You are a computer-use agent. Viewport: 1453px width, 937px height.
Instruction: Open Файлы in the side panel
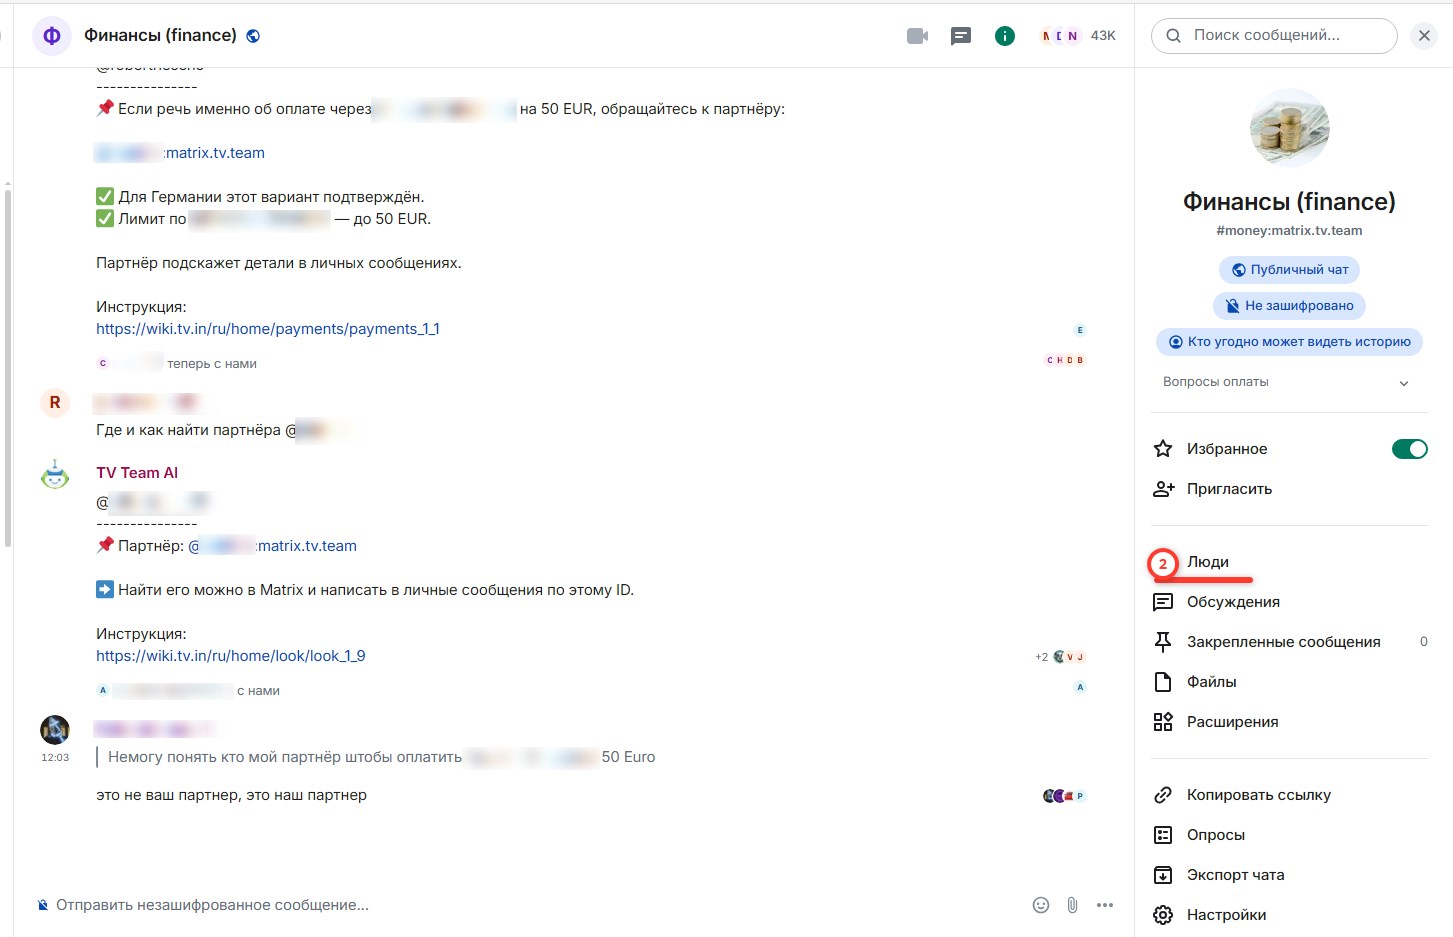point(1290,682)
